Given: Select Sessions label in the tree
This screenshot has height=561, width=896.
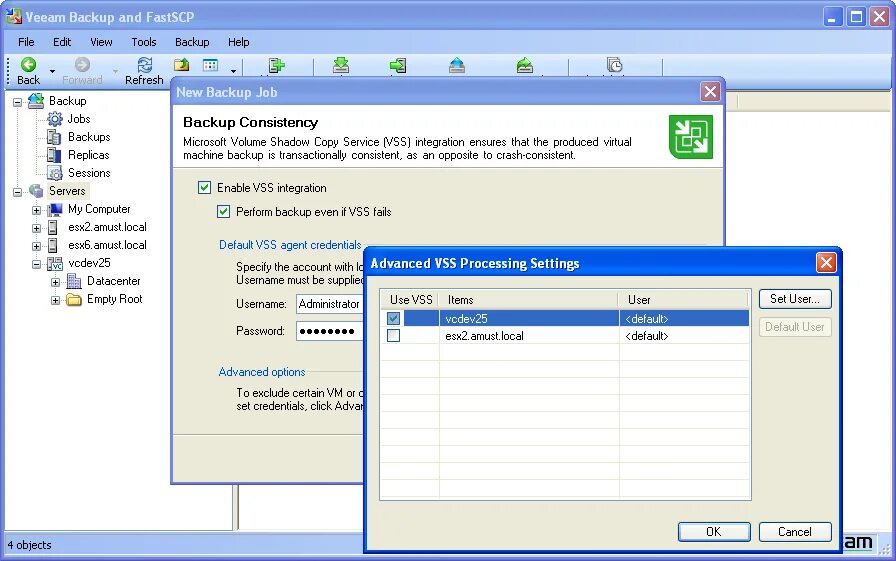Looking at the screenshot, I should pyautogui.click(x=89, y=173).
